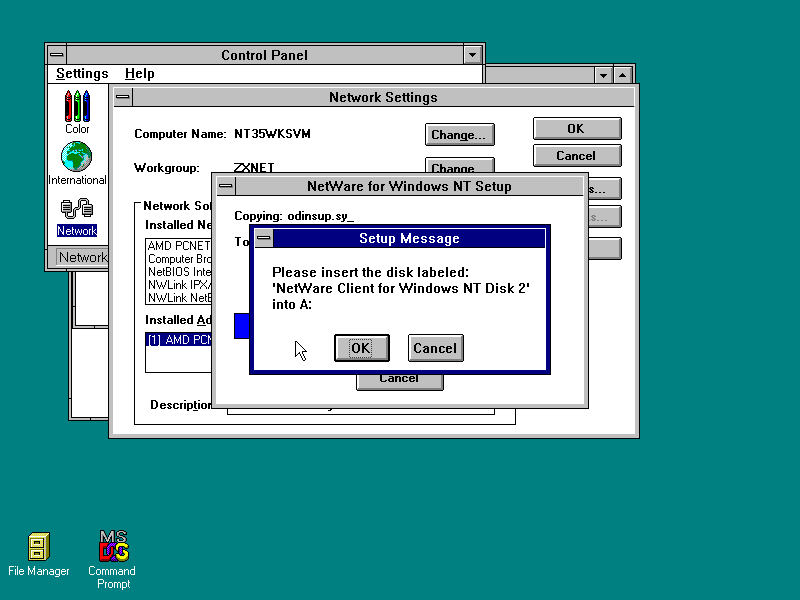Select the Network control panel icon
800x600 pixels.
[x=77, y=218]
